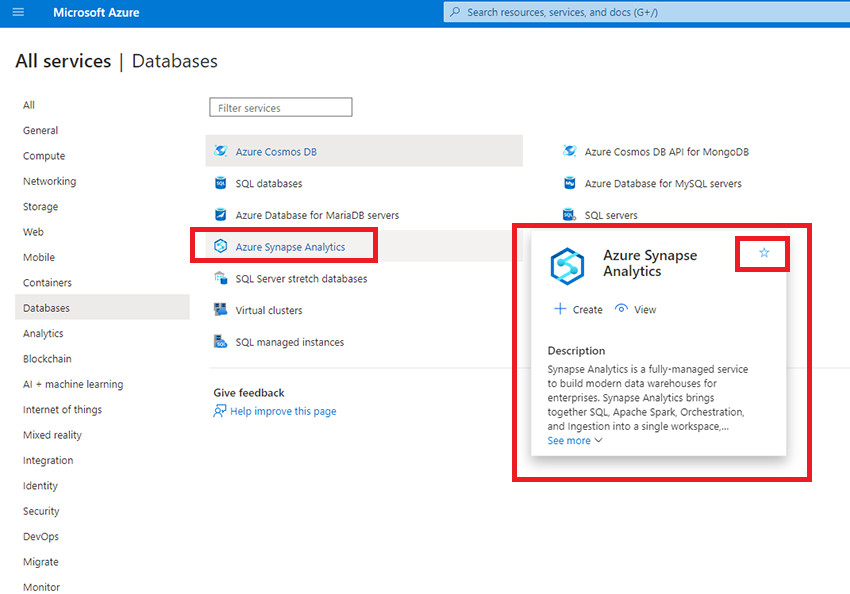Viewport: 850px width, 594px height.
Task: Open Internet of things category
Action: 62,410
